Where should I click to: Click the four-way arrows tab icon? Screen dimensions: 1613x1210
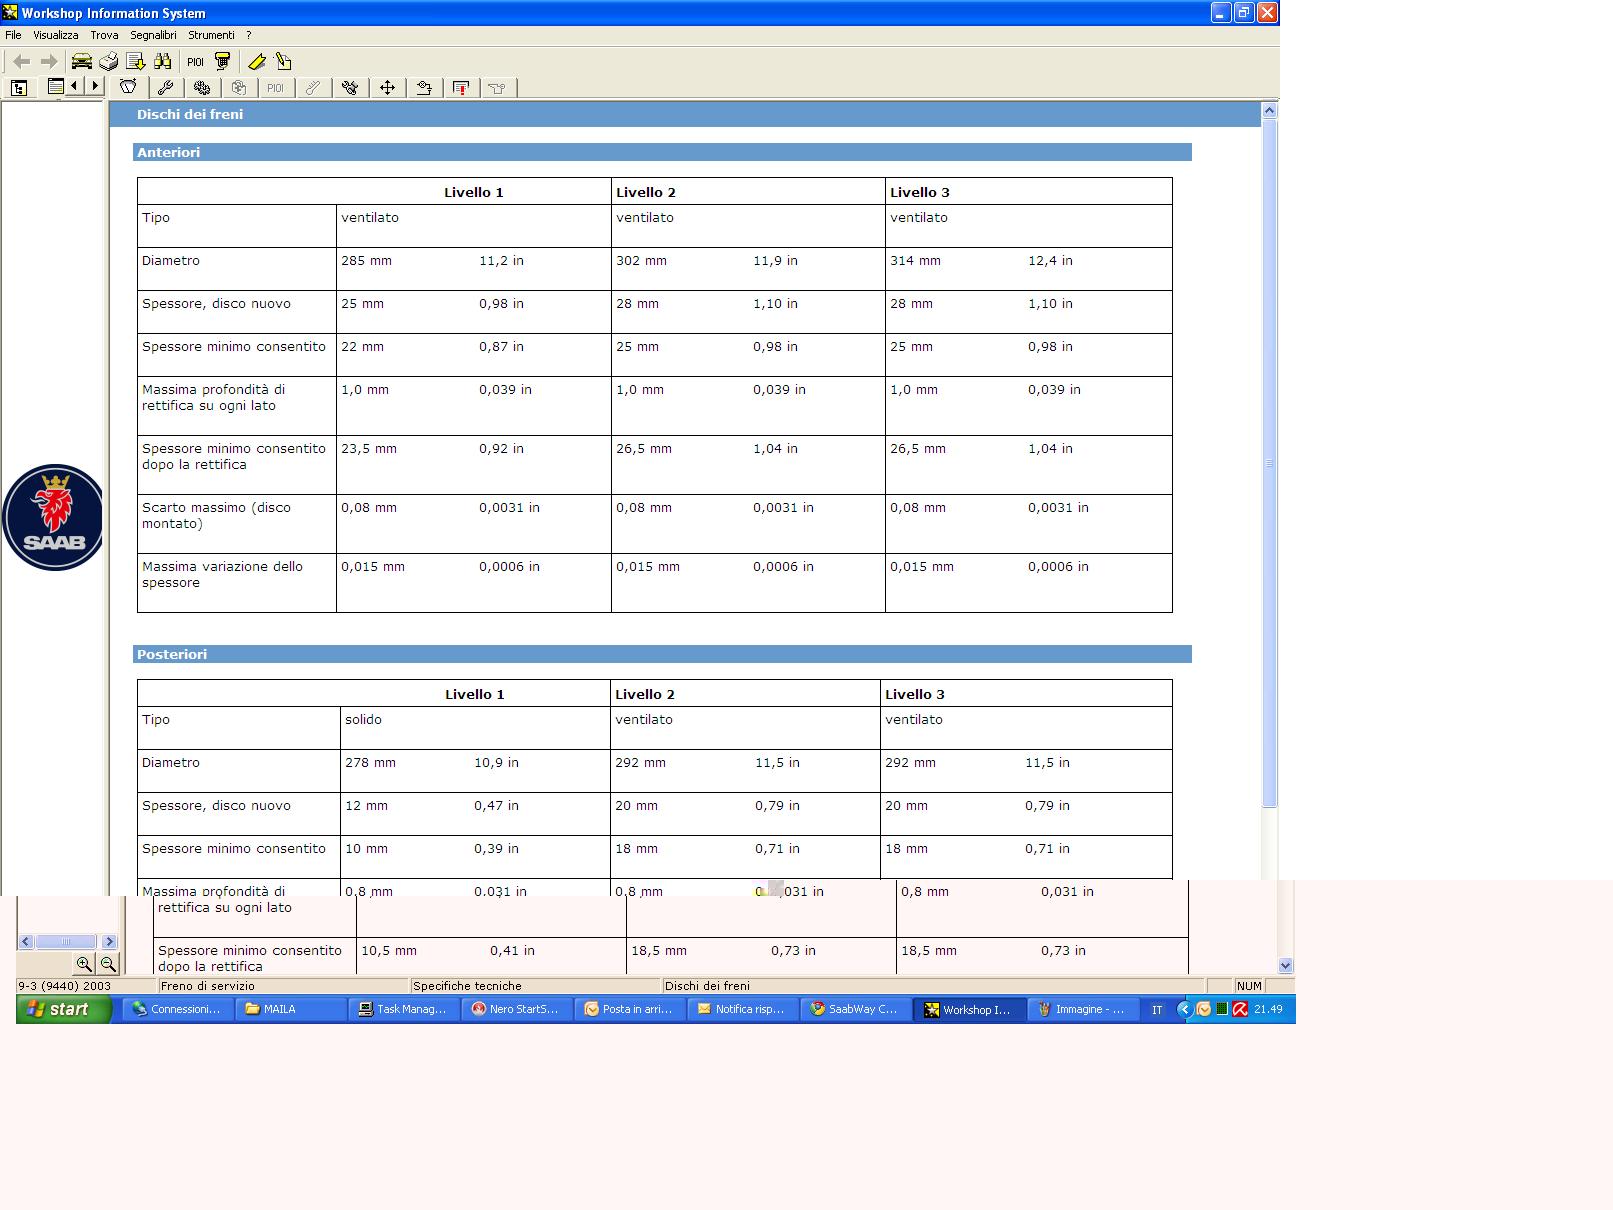point(387,88)
